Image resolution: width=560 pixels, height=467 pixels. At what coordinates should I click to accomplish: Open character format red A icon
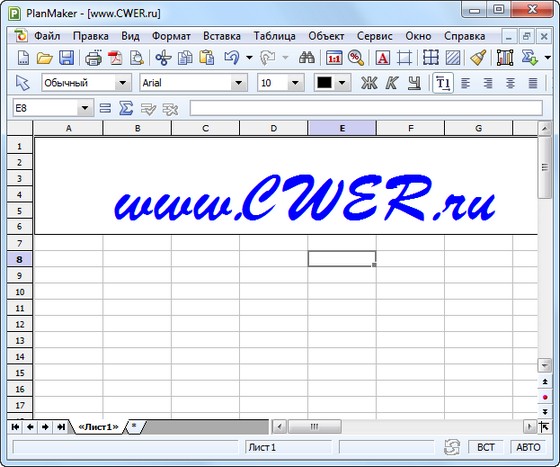(x=382, y=58)
